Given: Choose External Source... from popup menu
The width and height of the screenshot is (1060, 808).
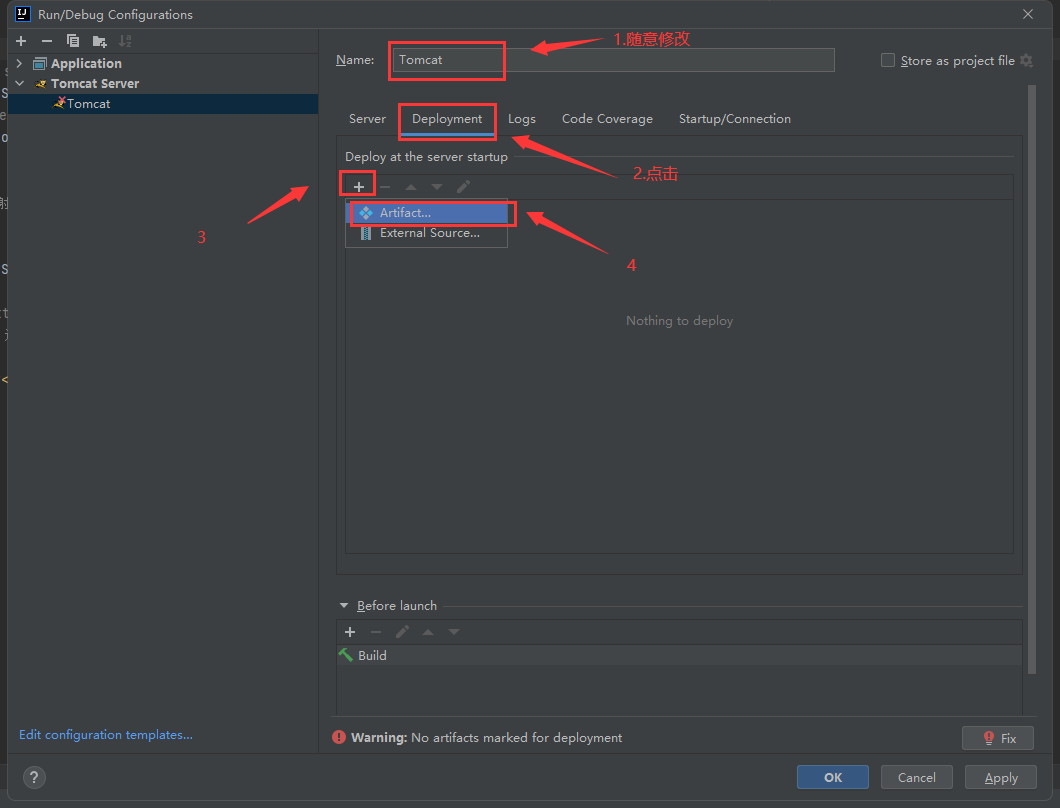Looking at the screenshot, I should coord(427,233).
